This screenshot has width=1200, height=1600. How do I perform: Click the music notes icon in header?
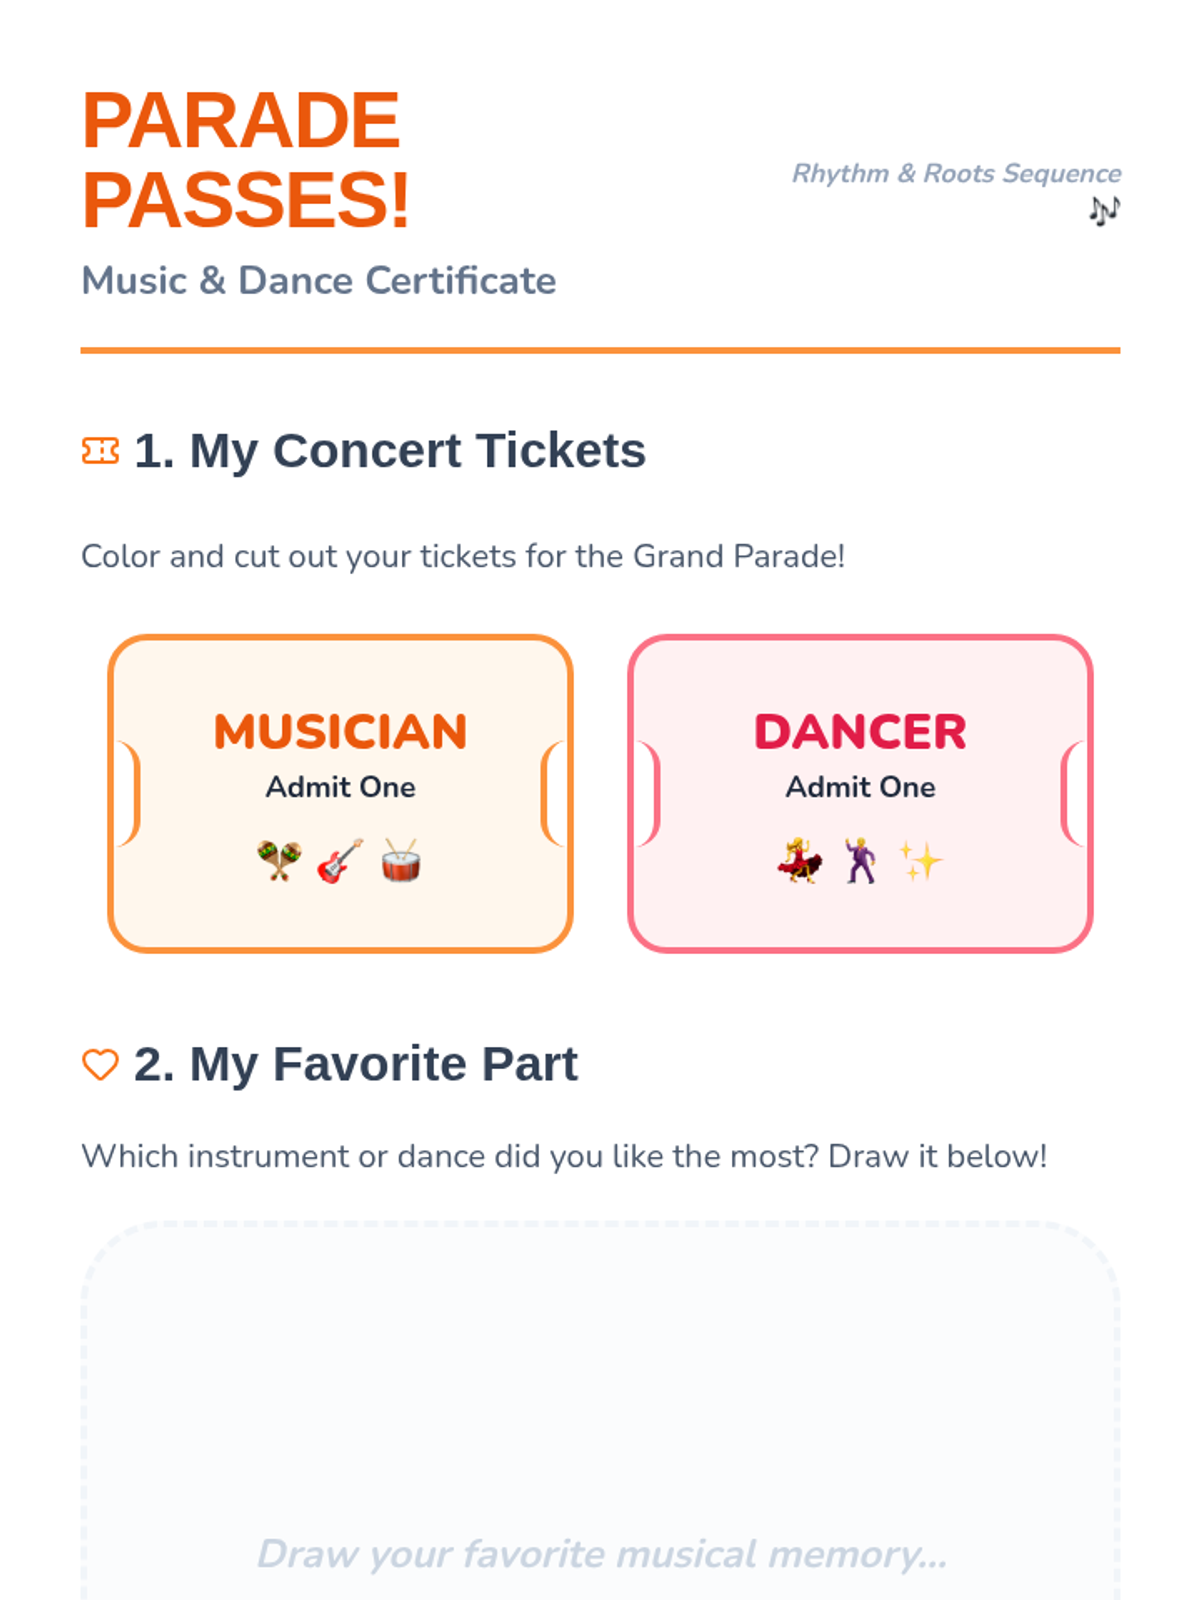coord(1104,210)
